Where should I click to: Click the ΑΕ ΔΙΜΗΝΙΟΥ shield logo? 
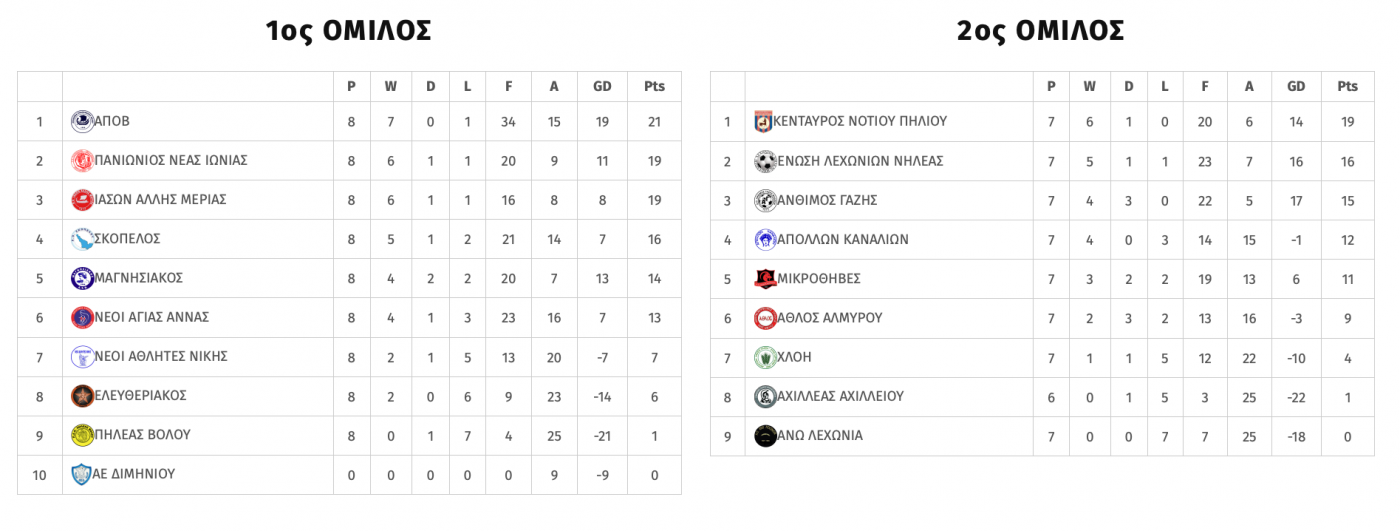point(82,474)
